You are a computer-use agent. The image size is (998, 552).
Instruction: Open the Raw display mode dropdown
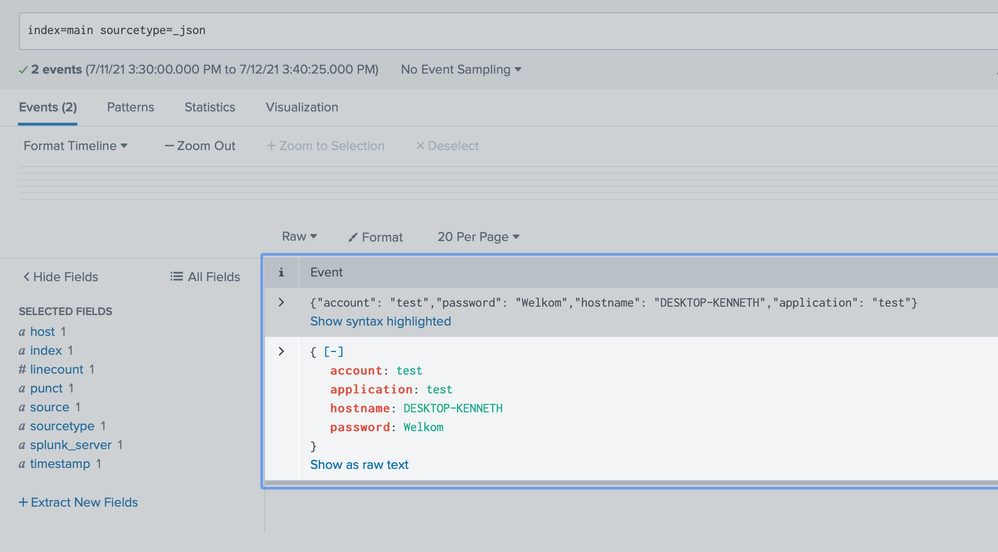click(299, 237)
